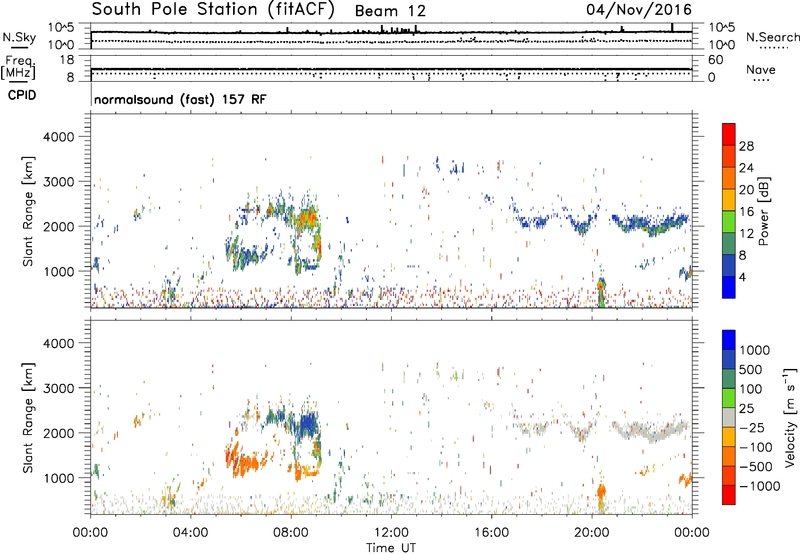This screenshot has height=554, width=800.
Task: Click the '08:00' time tick label
Action: click(x=291, y=533)
